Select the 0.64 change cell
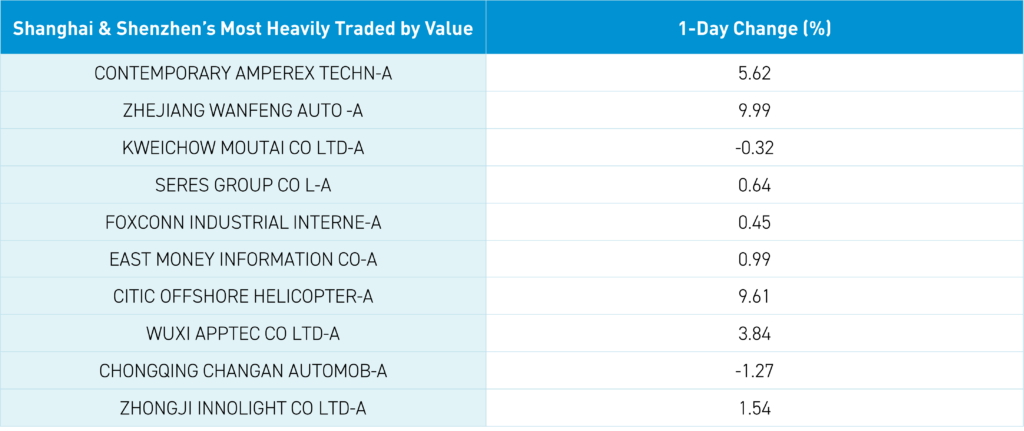Image resolution: width=1024 pixels, height=431 pixels. tap(754, 185)
